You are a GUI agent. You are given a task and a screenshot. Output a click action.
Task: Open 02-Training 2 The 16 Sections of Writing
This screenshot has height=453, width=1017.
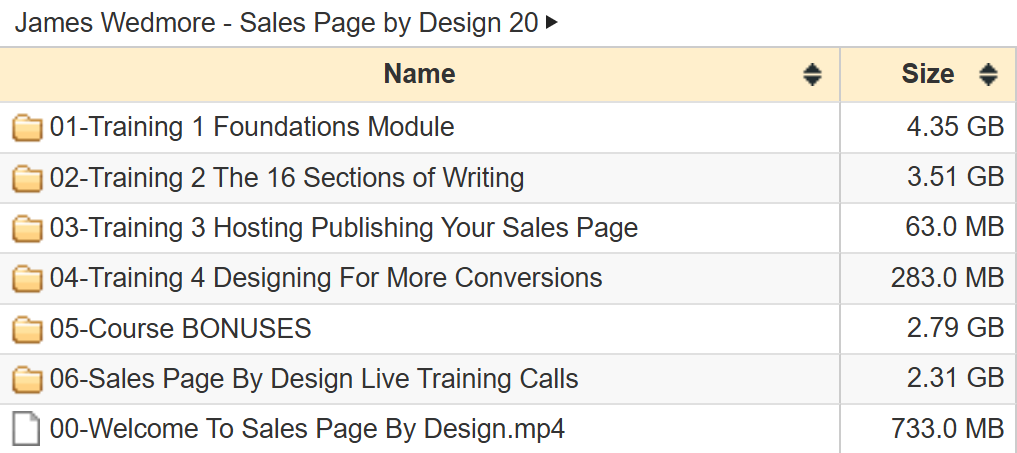pos(287,177)
